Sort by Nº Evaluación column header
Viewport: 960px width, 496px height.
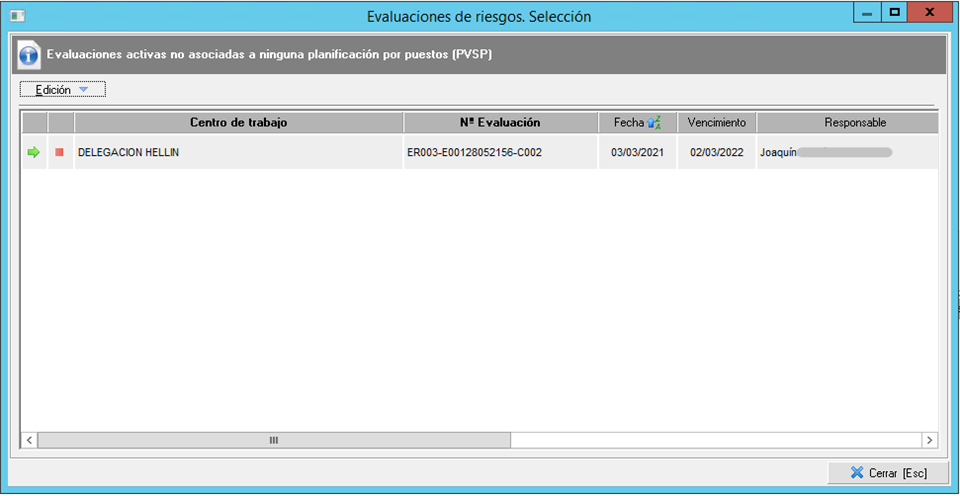click(x=500, y=123)
